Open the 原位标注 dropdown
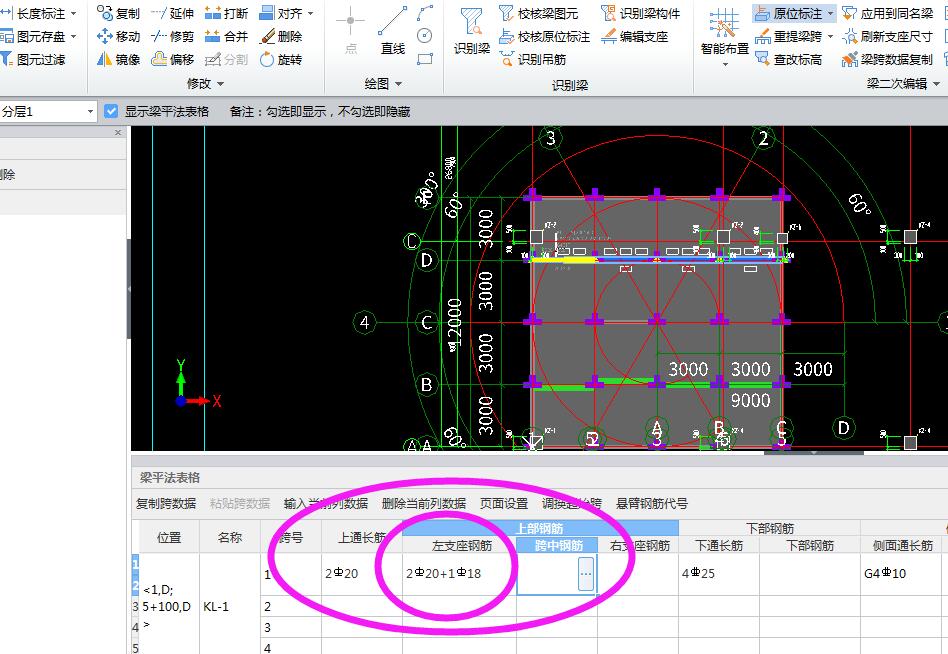 [x=831, y=13]
